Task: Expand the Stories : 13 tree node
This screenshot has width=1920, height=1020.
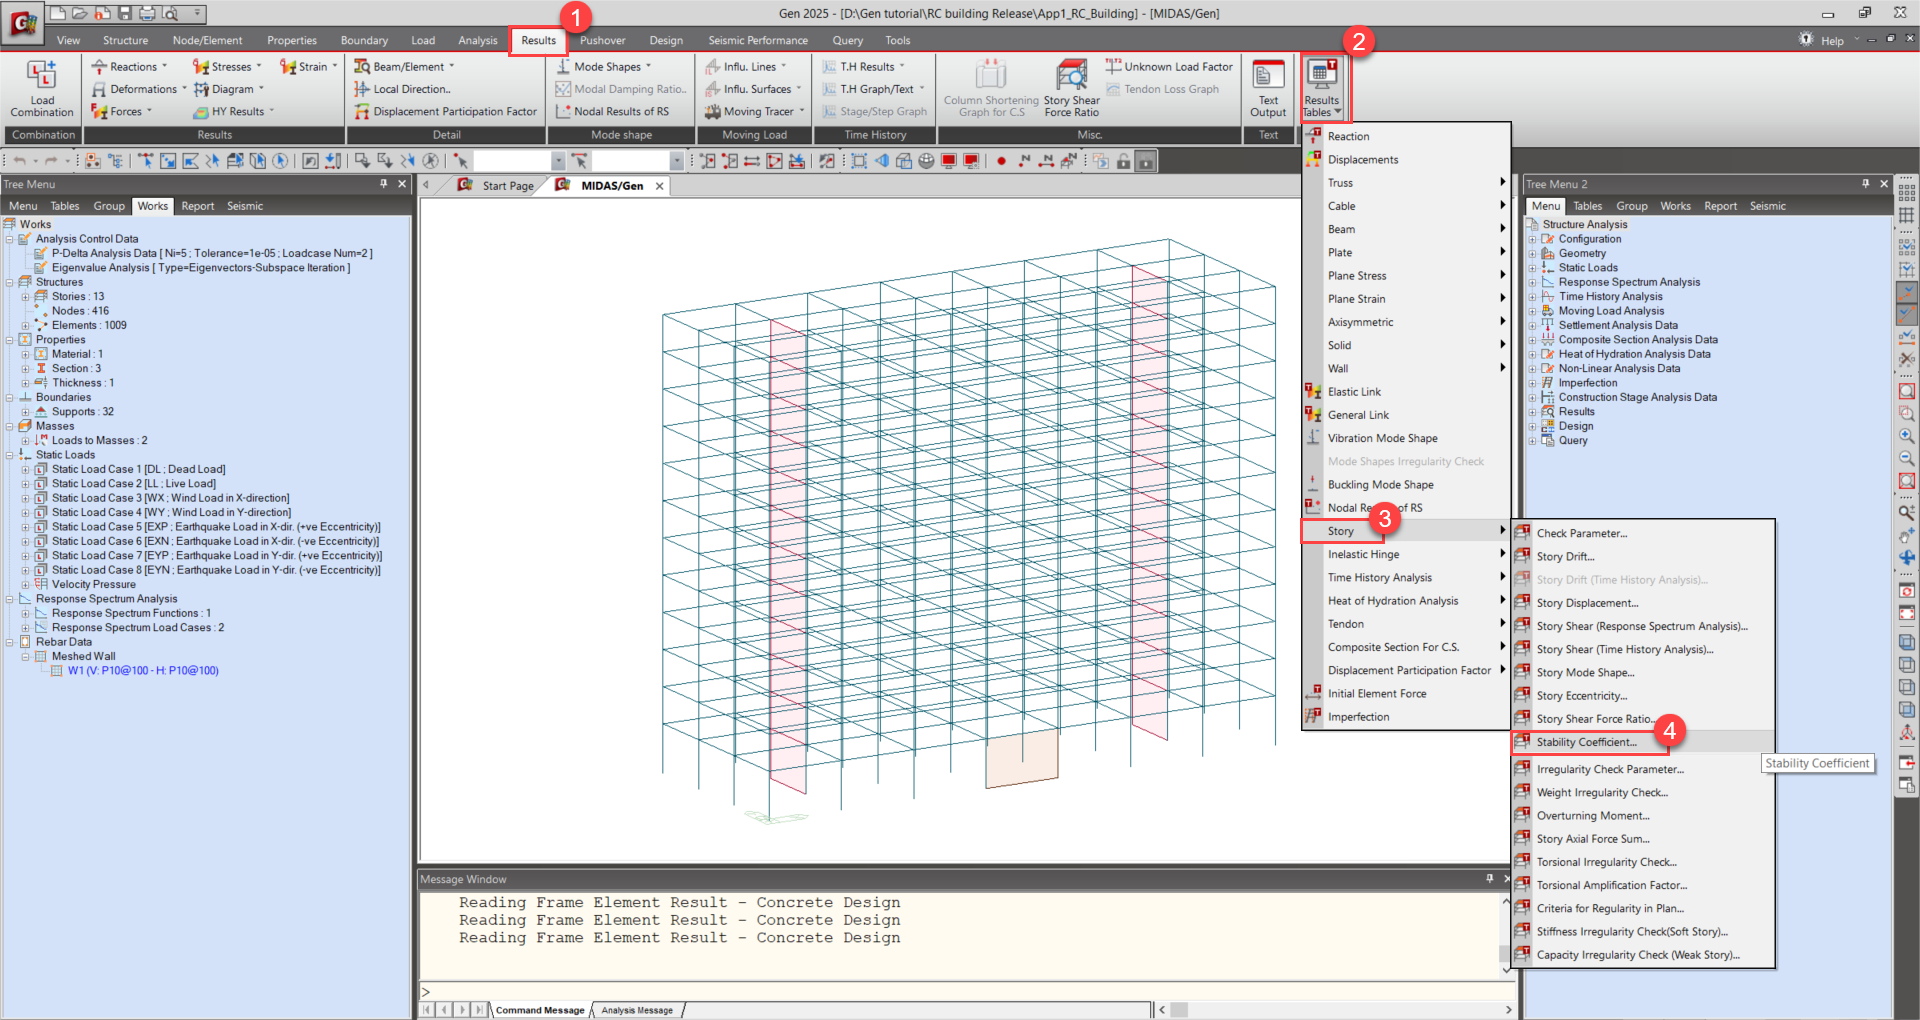Action: [x=26, y=297]
